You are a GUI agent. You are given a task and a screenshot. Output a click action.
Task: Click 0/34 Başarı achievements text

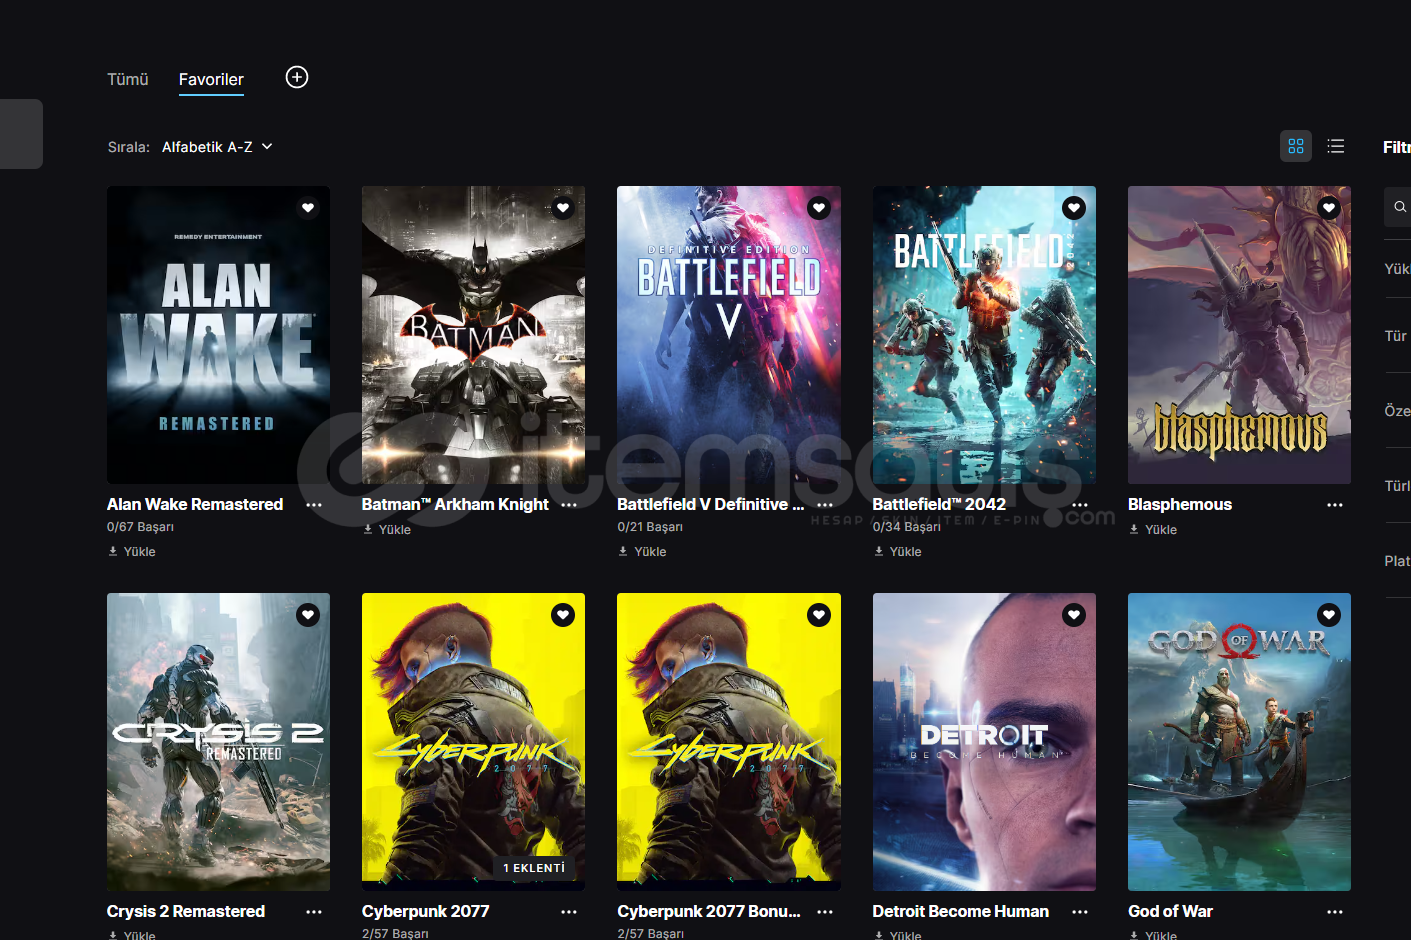pyautogui.click(x=906, y=527)
